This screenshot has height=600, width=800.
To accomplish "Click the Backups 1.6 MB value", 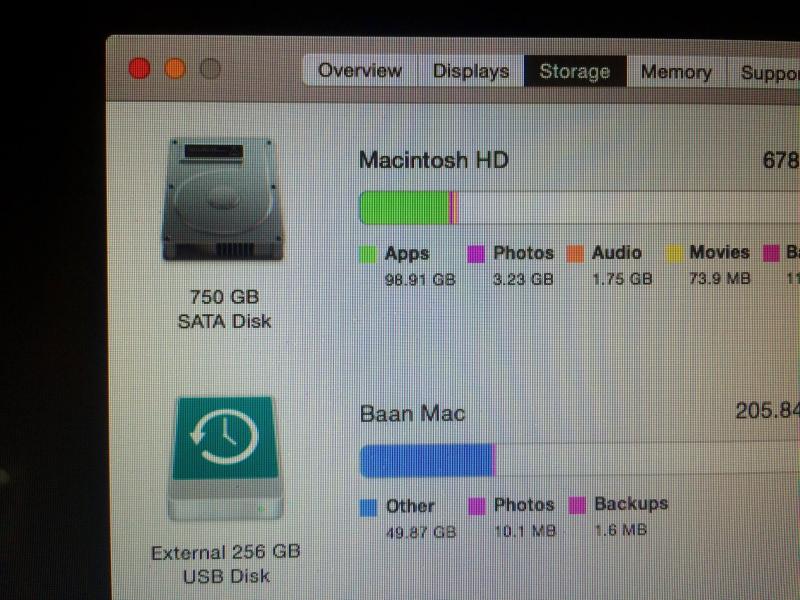I will tap(621, 530).
